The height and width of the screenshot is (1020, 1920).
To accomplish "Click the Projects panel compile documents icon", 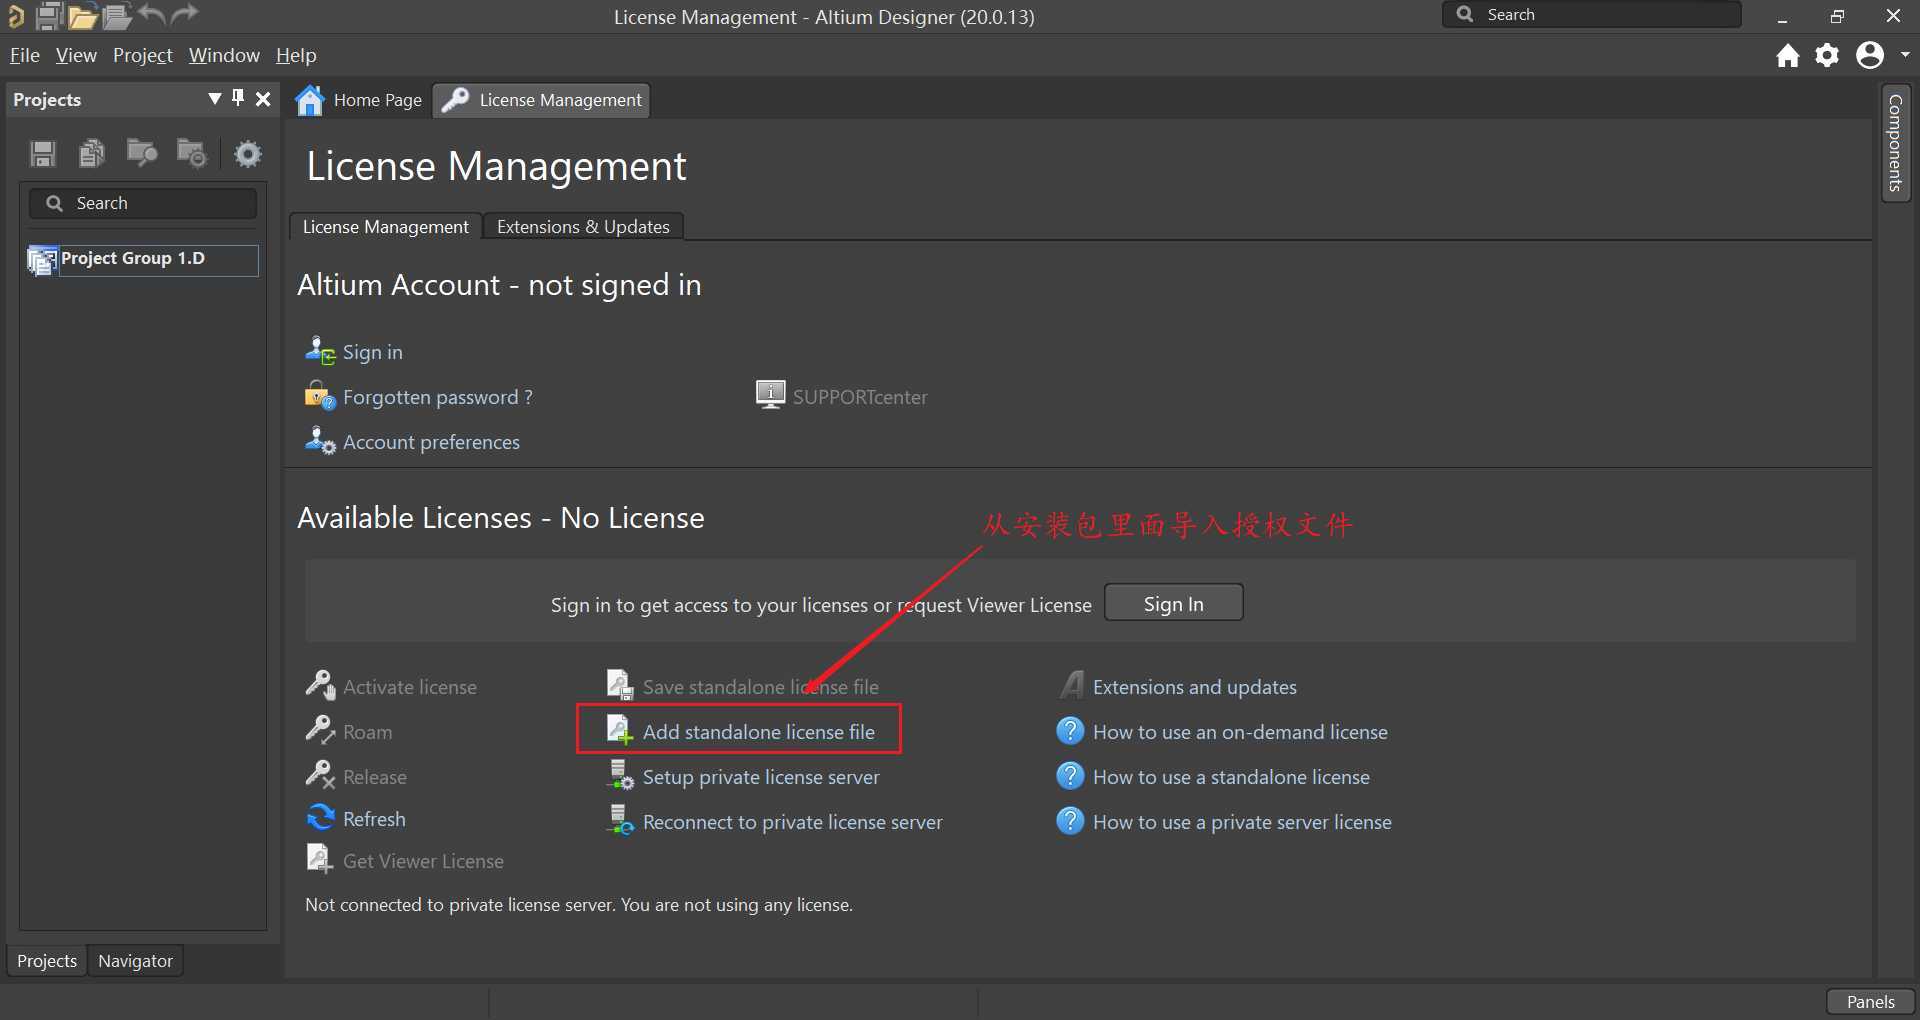I will coord(92,153).
